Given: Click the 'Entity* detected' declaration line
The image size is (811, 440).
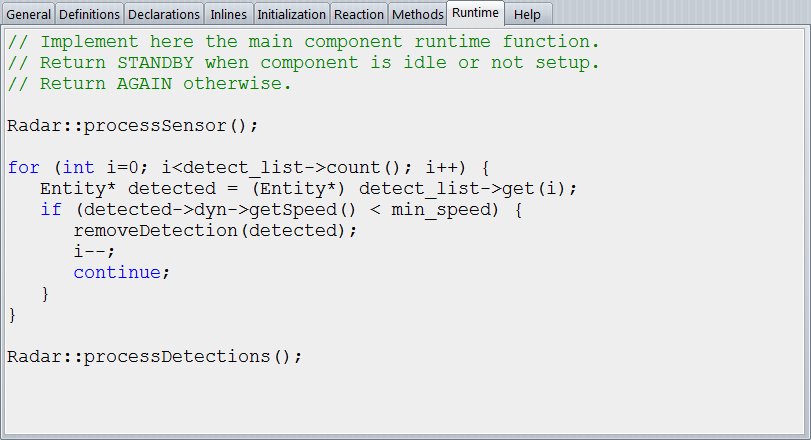Looking at the screenshot, I should (x=308, y=189).
